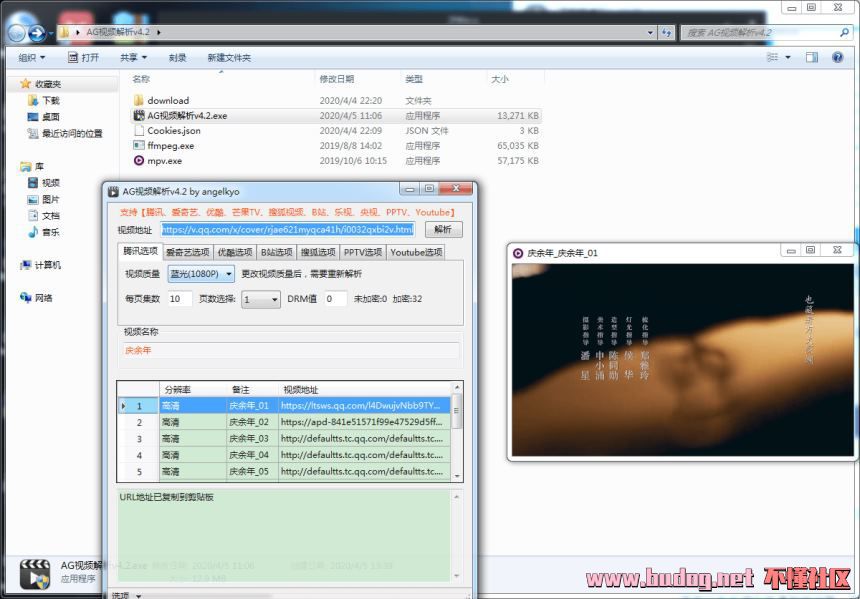
Task: Click the 库 libraries icon in the sidebar
Action: pos(25,166)
